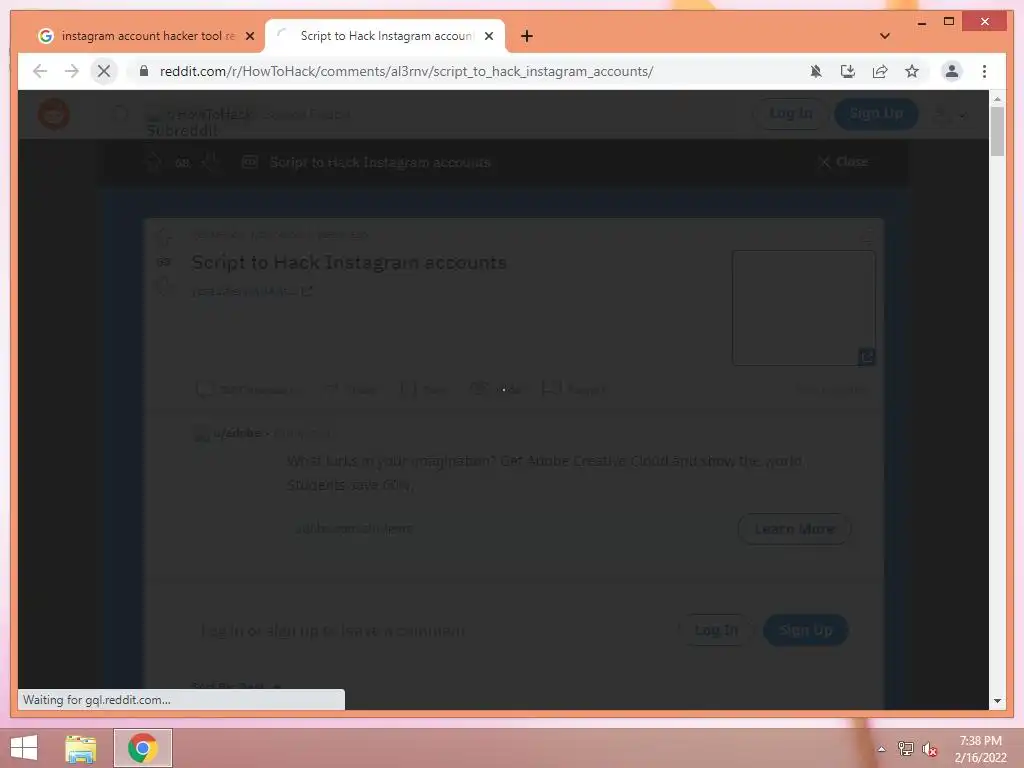Report the post
This screenshot has height=768, width=1024.
(575, 390)
